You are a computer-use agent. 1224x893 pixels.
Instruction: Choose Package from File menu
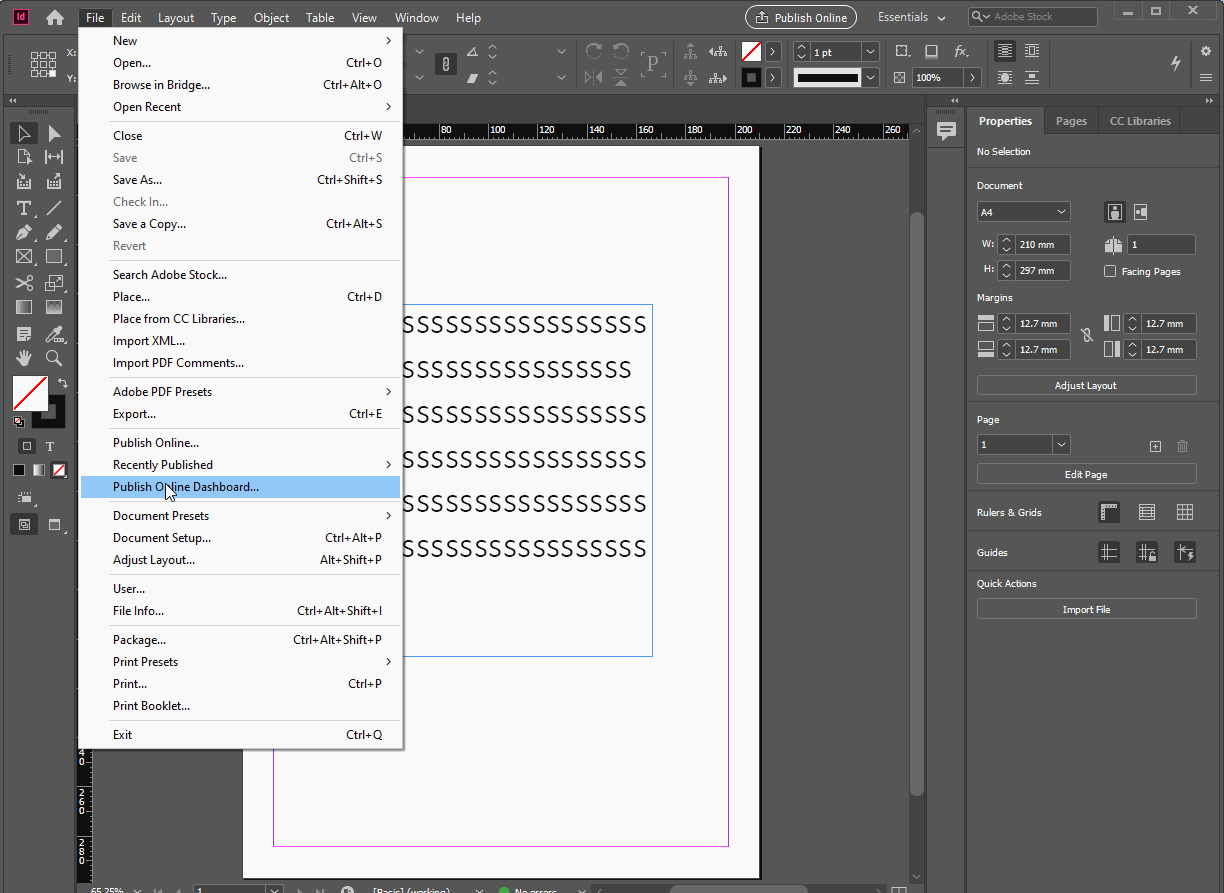click(x=240, y=640)
